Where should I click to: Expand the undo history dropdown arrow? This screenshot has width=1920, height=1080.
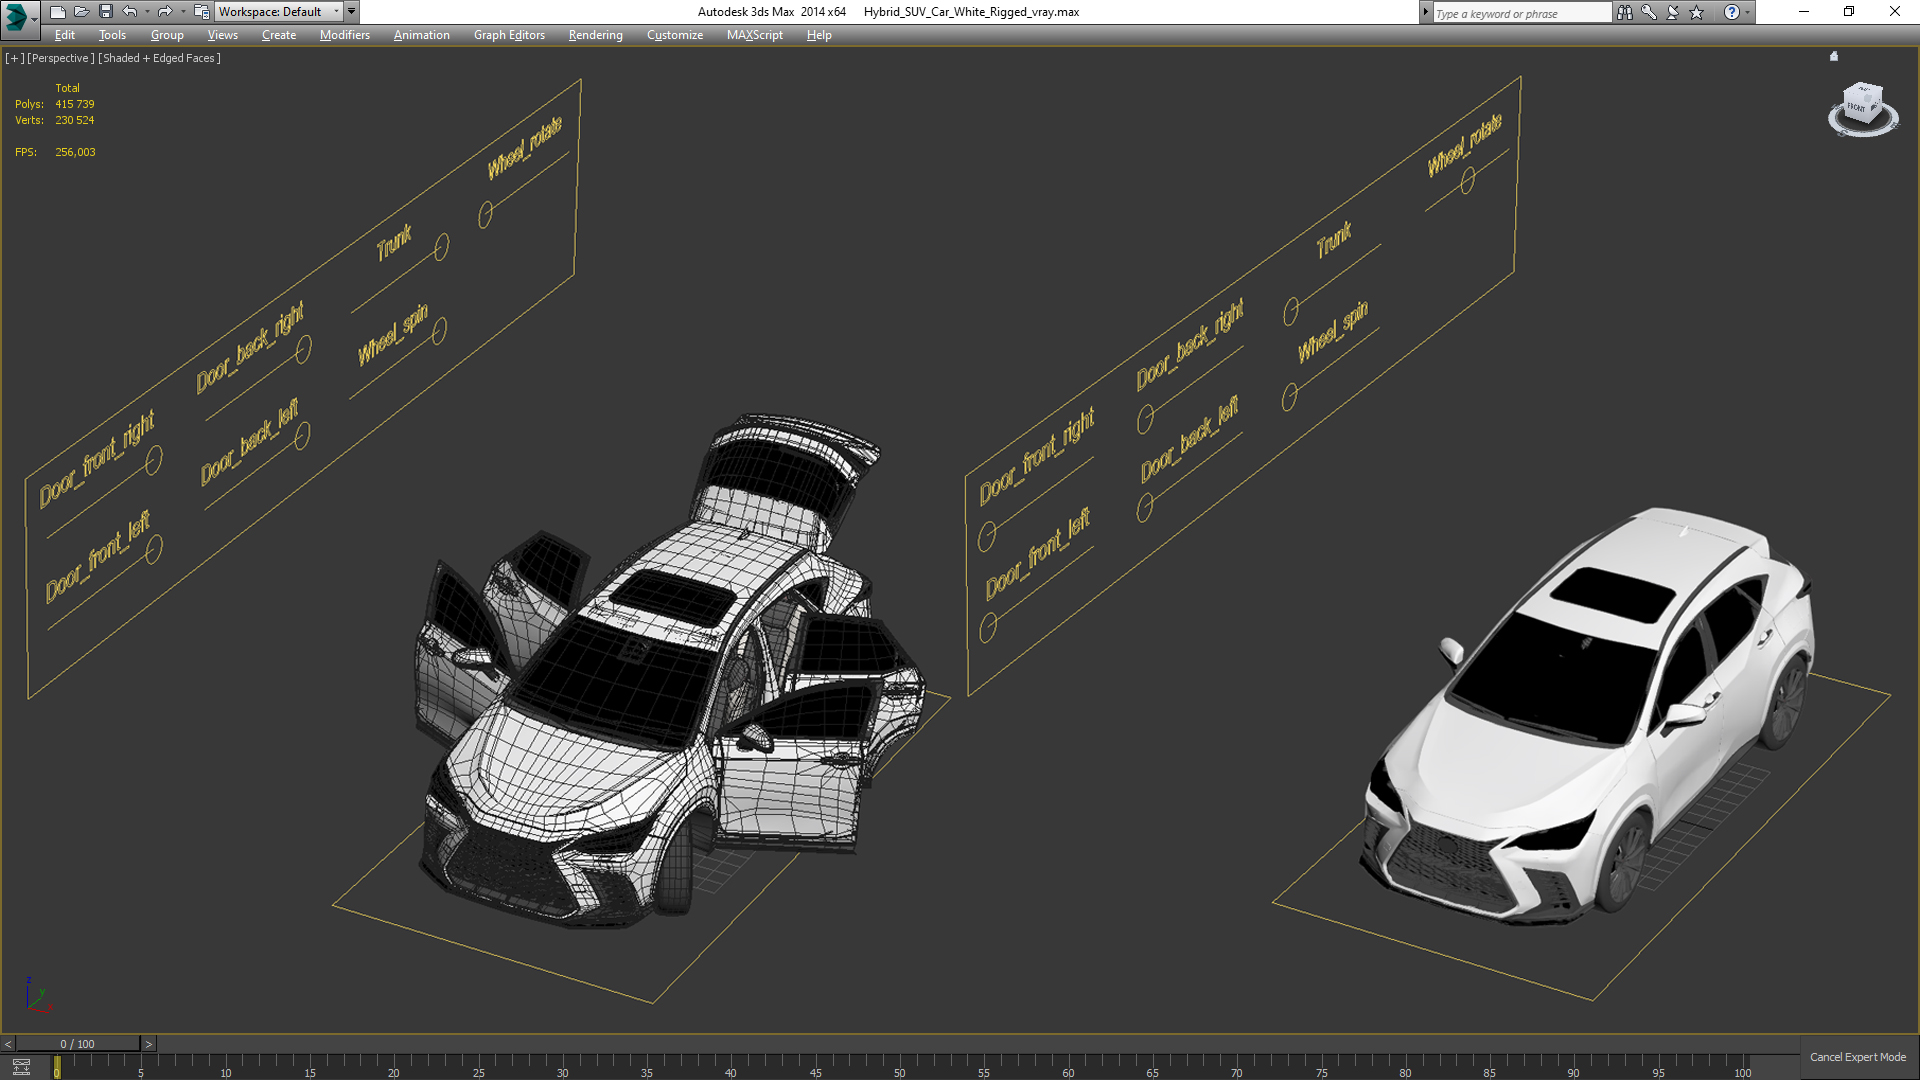point(147,12)
